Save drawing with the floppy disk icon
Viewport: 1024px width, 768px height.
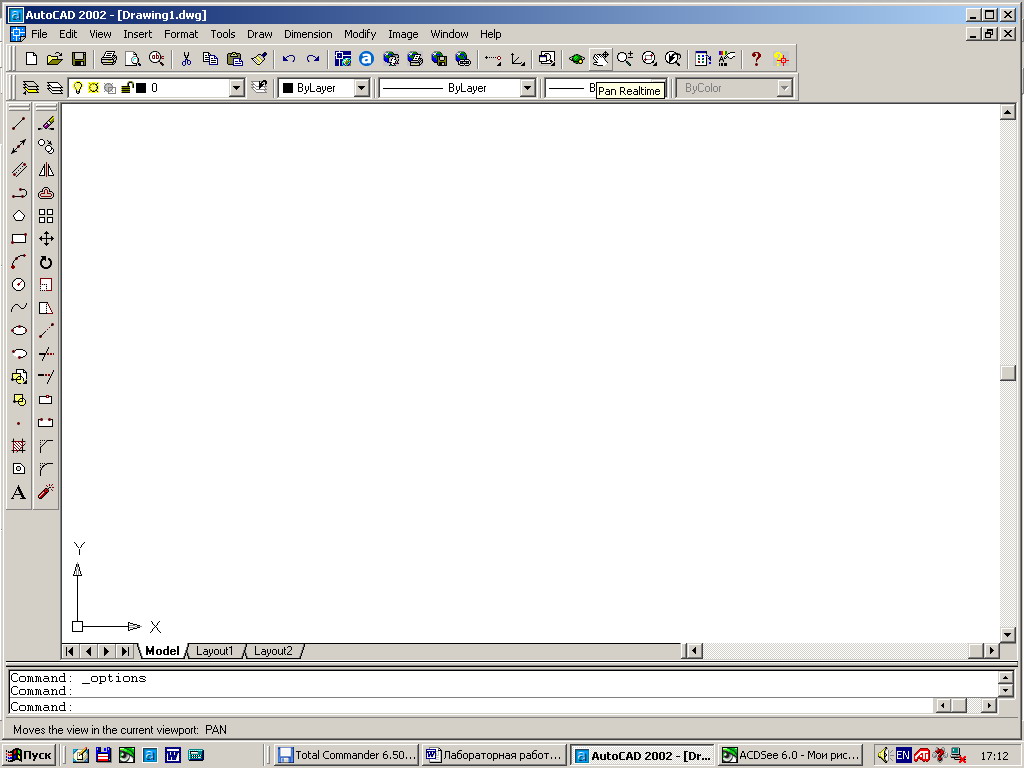pyautogui.click(x=79, y=59)
